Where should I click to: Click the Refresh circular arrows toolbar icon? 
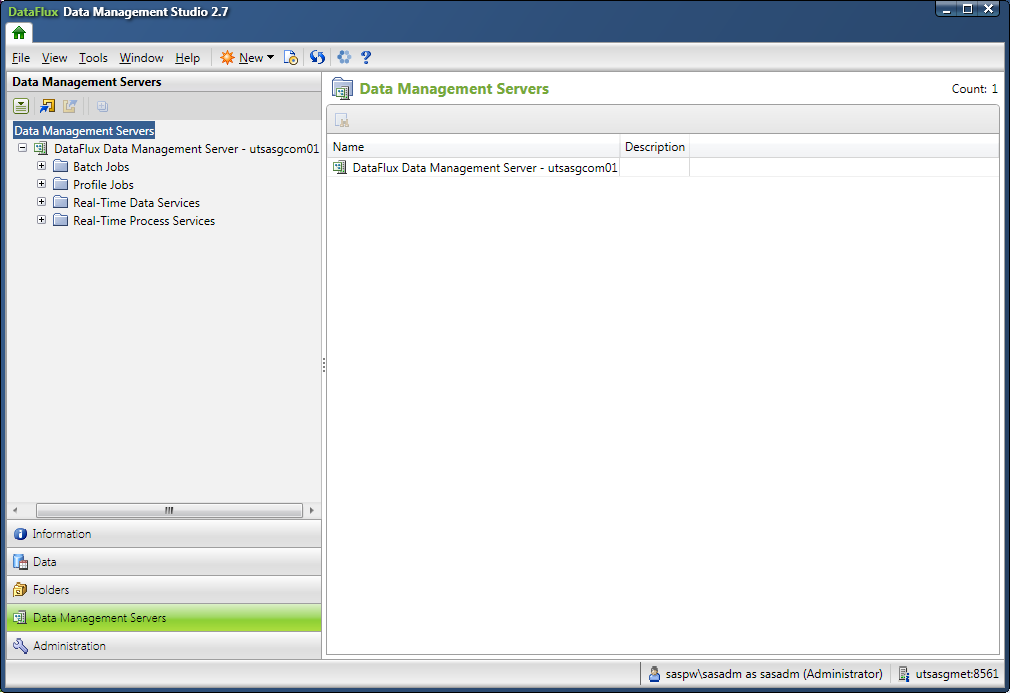coord(317,57)
